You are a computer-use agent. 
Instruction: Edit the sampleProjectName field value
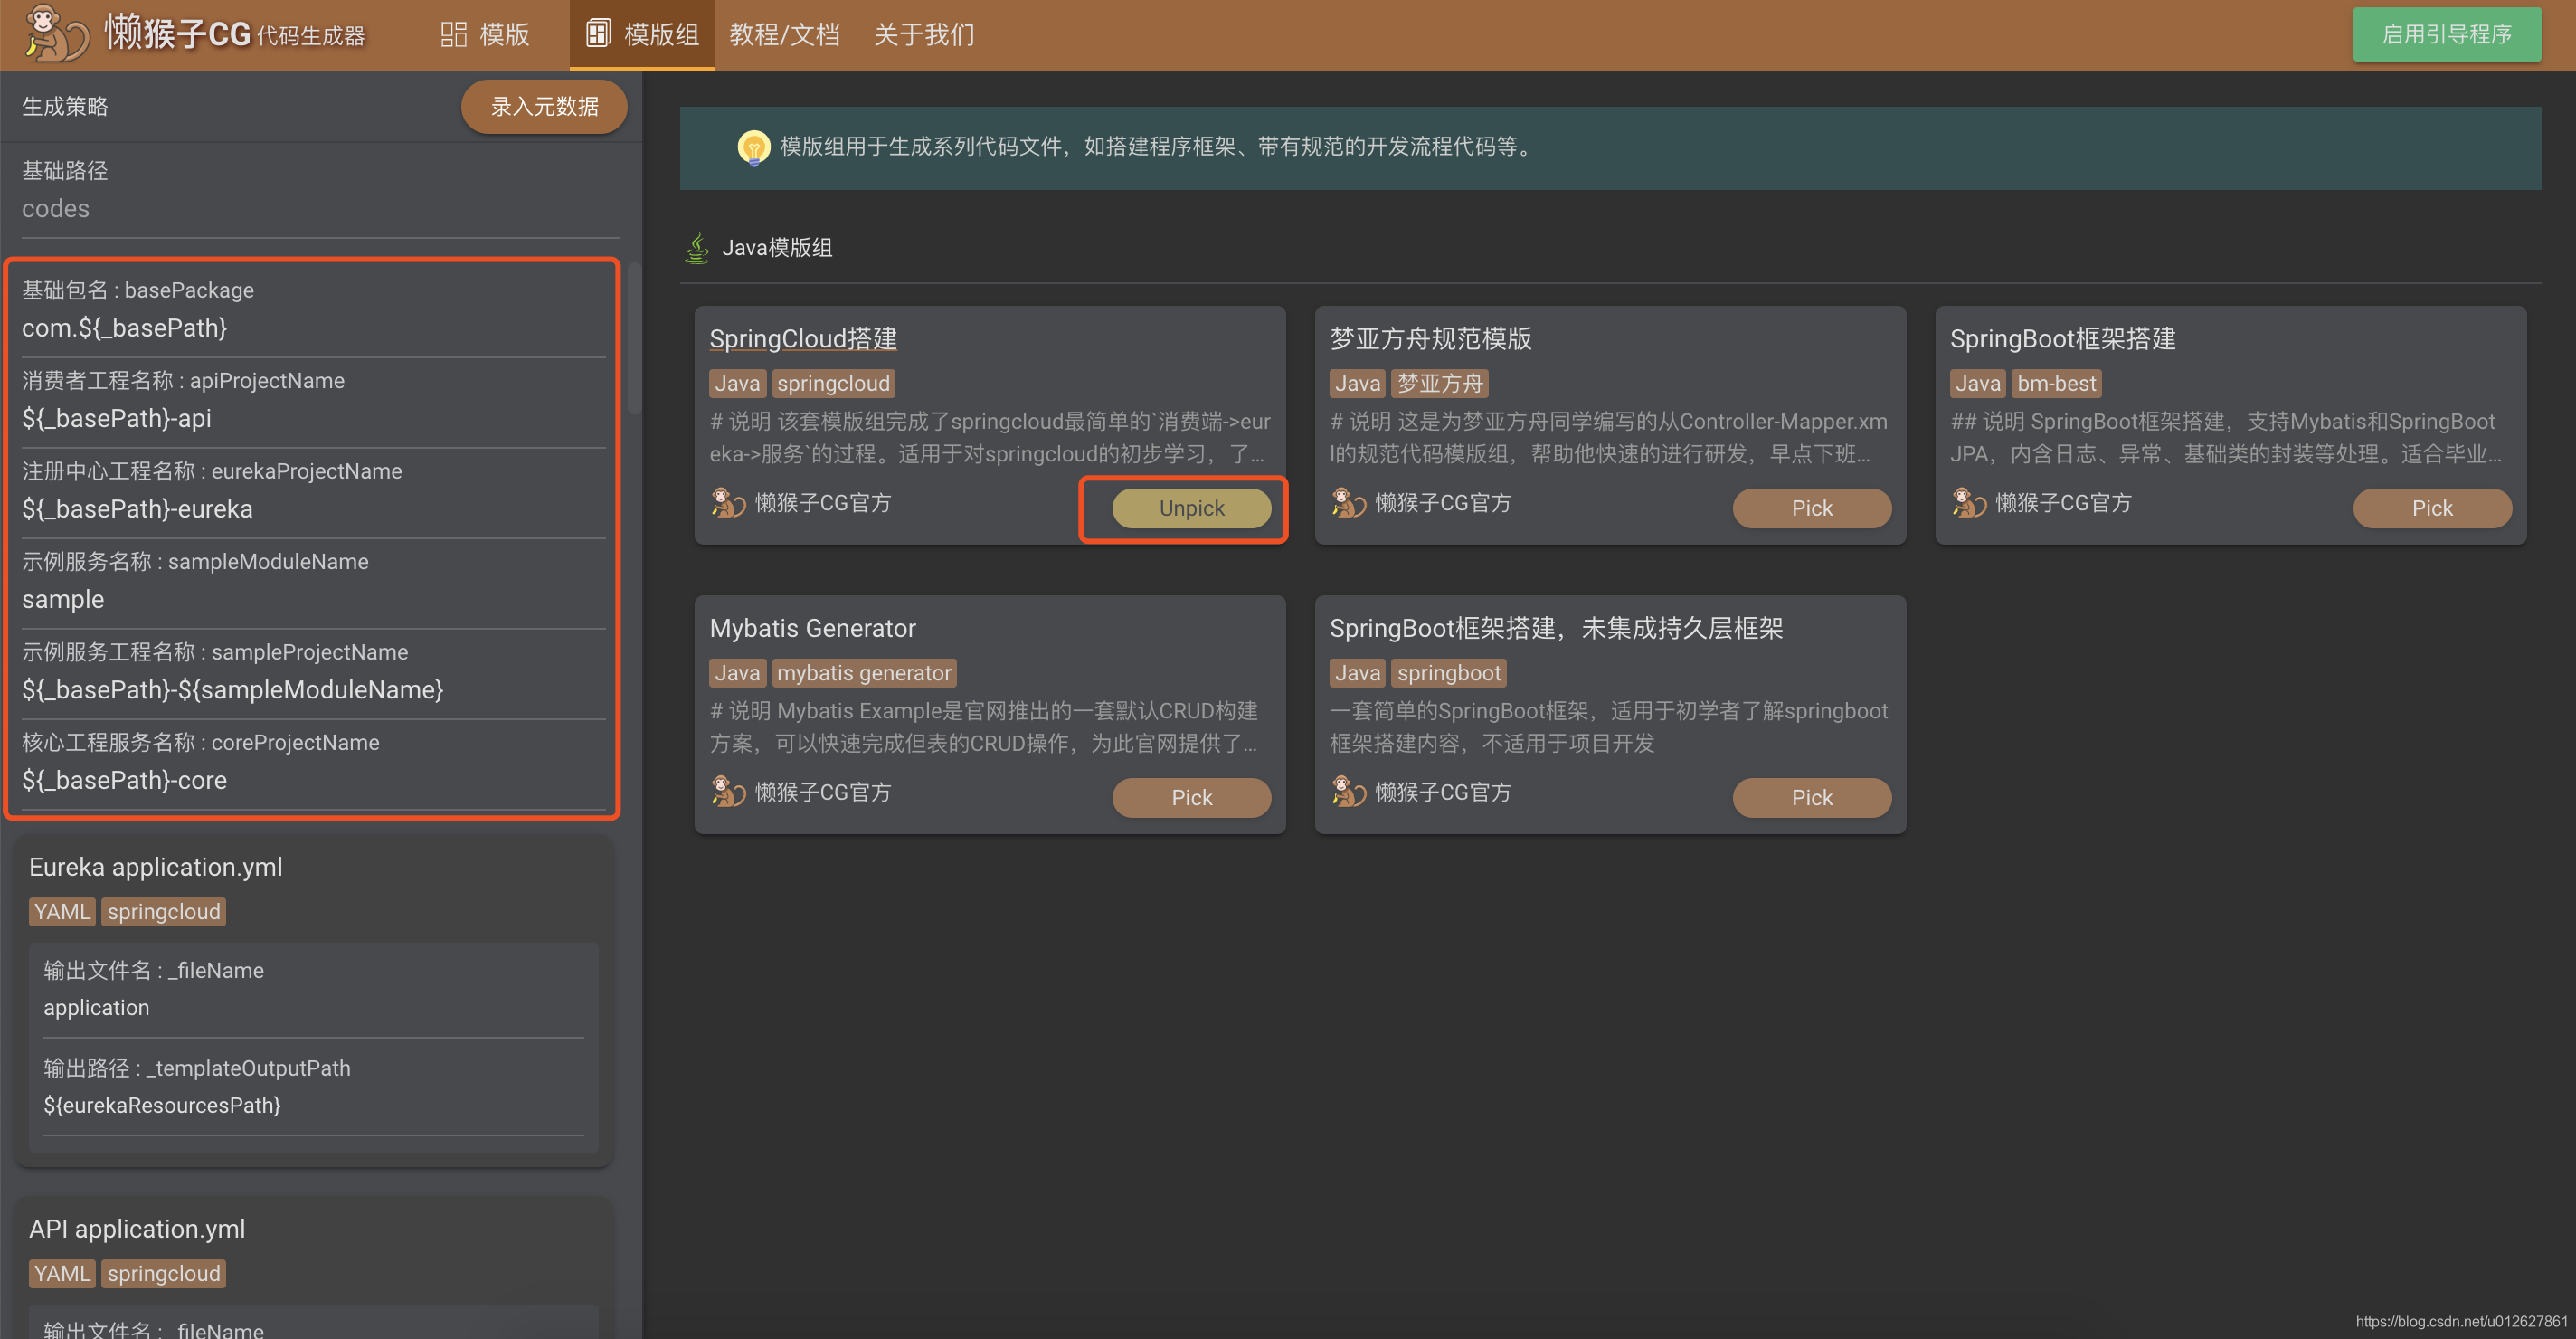pos(313,690)
